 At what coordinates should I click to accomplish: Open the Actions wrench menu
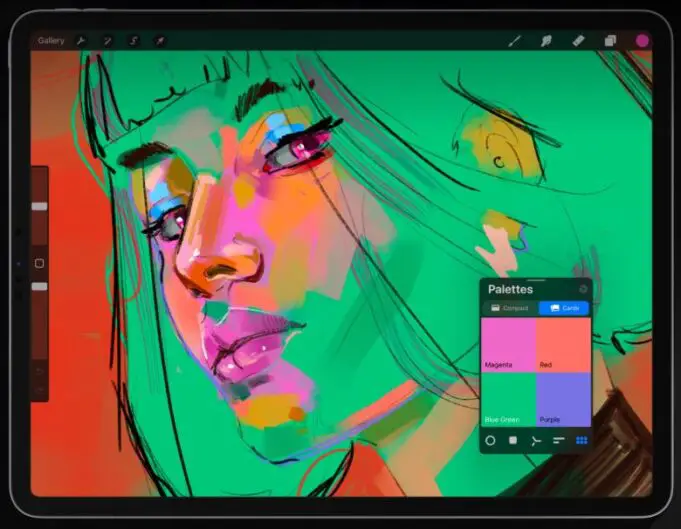(81, 41)
